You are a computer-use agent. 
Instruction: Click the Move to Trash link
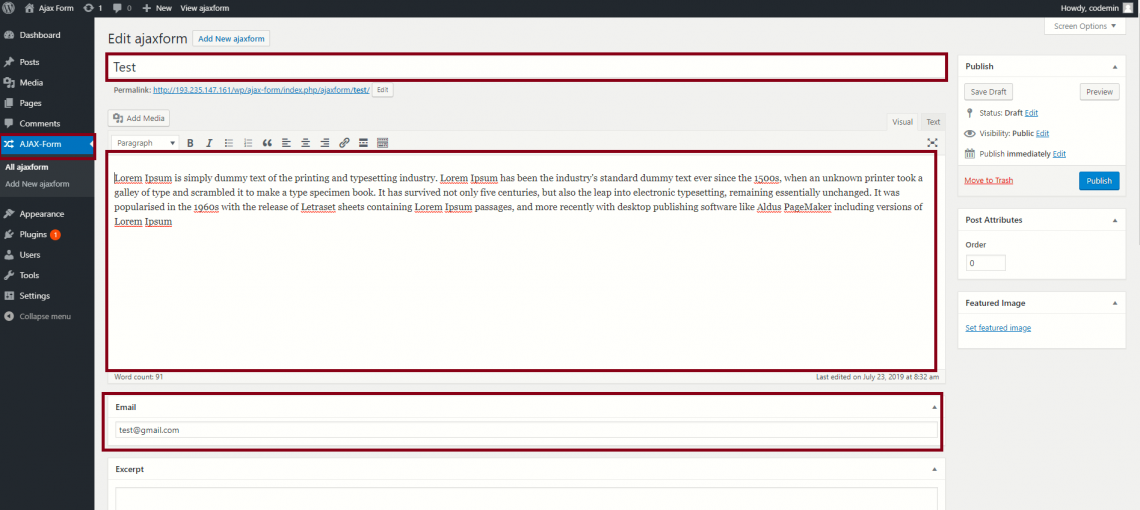[x=988, y=181]
